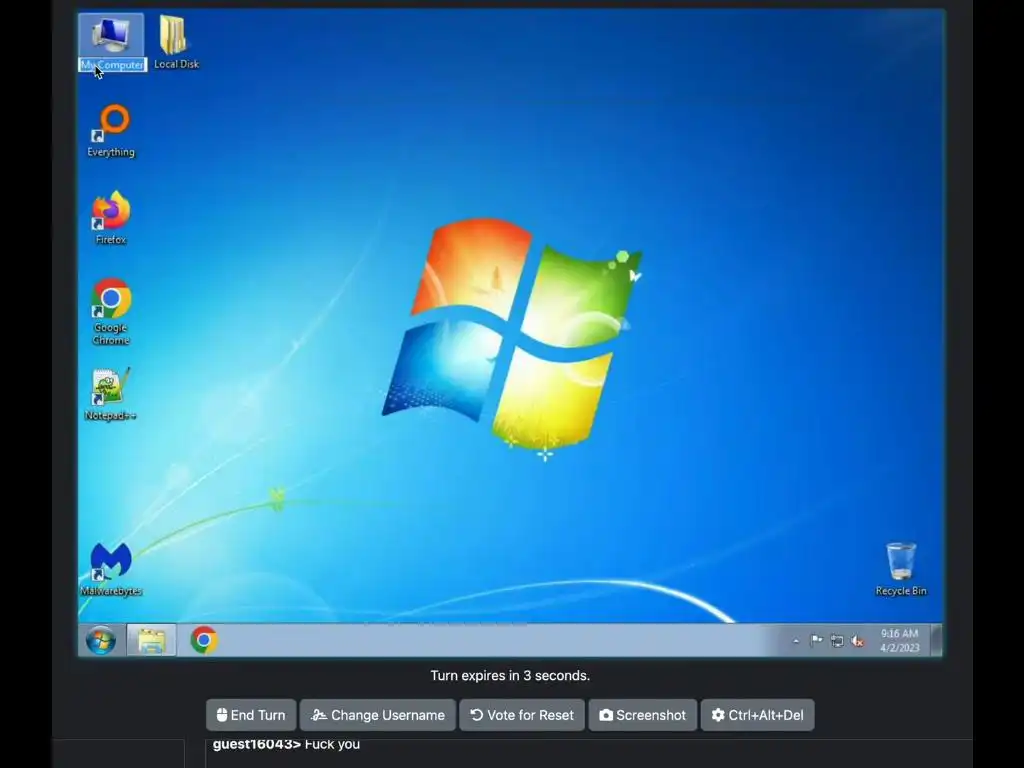Select the Notepad++ desktop shortcut
This screenshot has height=768, width=1024.
(110, 394)
